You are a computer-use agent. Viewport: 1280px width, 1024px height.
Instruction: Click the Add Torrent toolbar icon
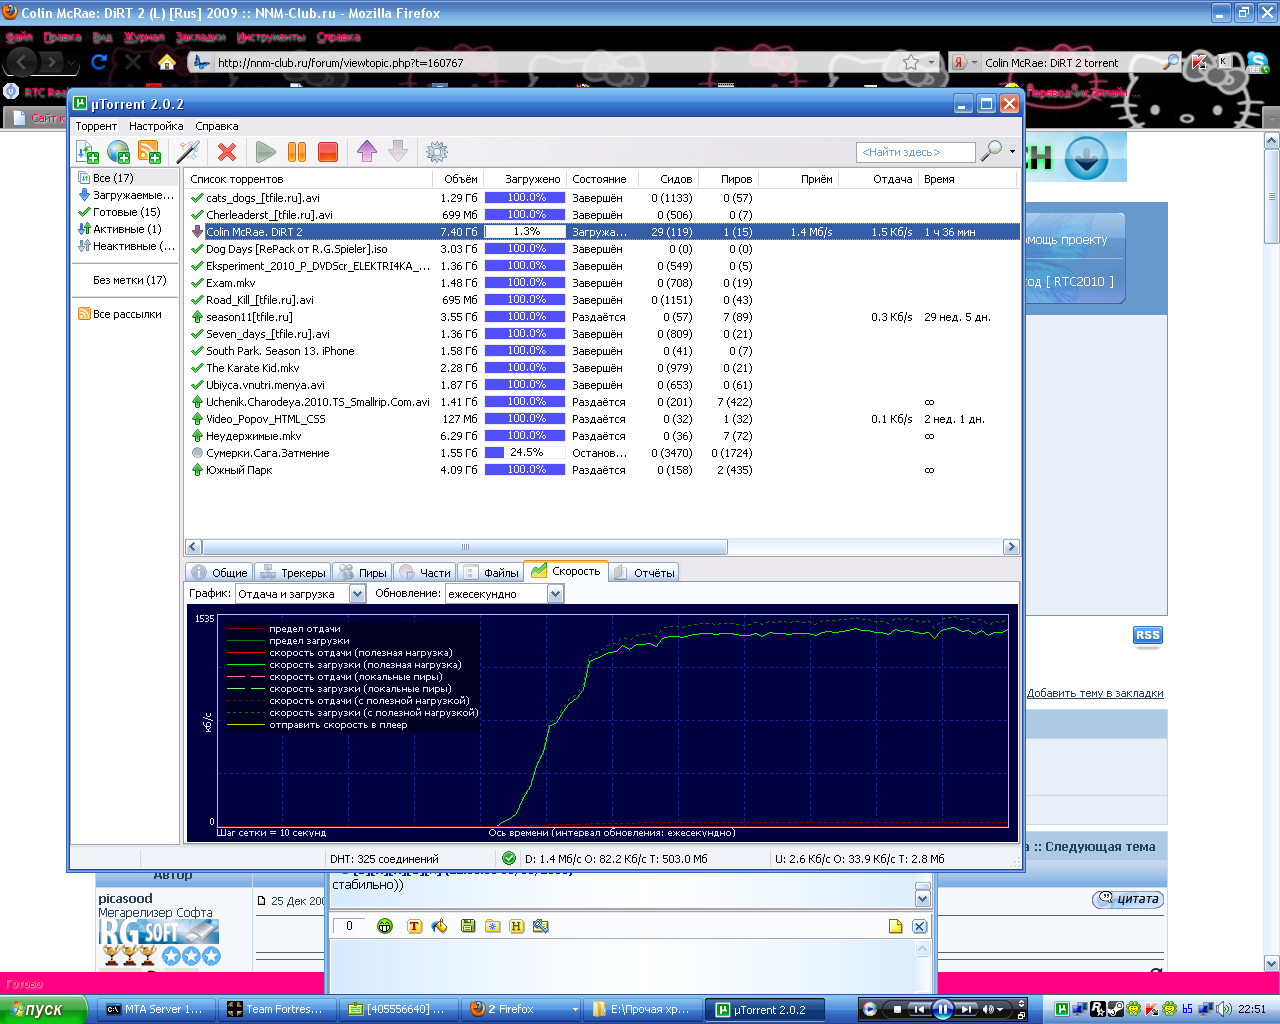pyautogui.click(x=87, y=152)
